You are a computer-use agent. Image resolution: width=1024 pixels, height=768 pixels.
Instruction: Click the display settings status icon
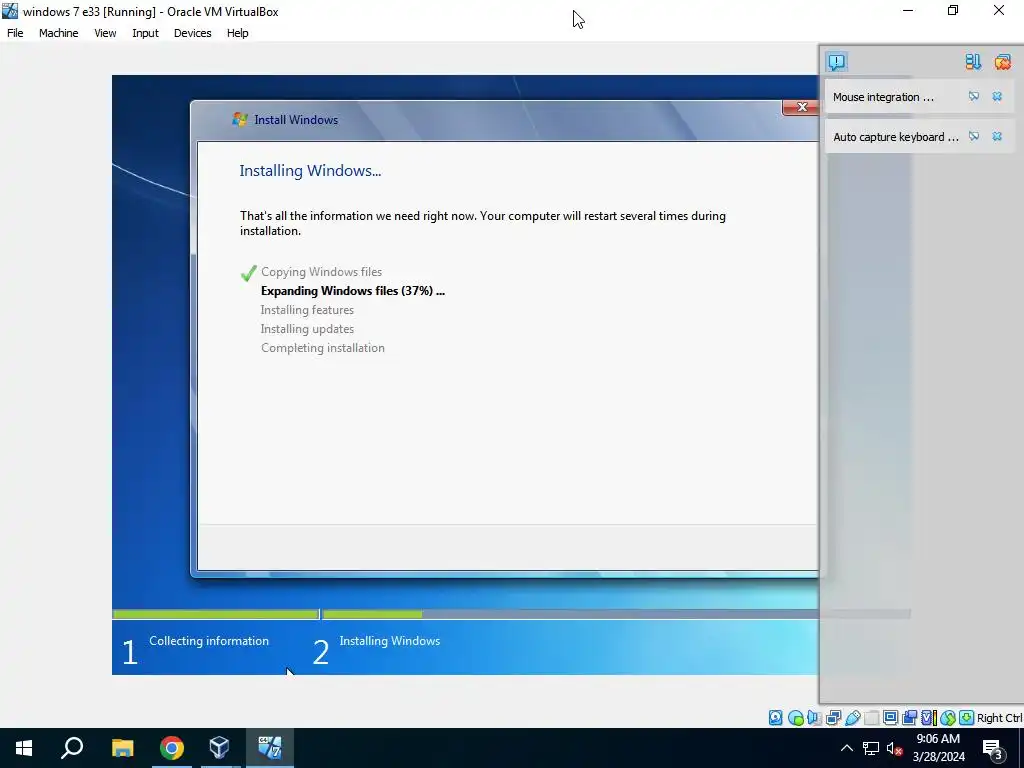pos(890,718)
